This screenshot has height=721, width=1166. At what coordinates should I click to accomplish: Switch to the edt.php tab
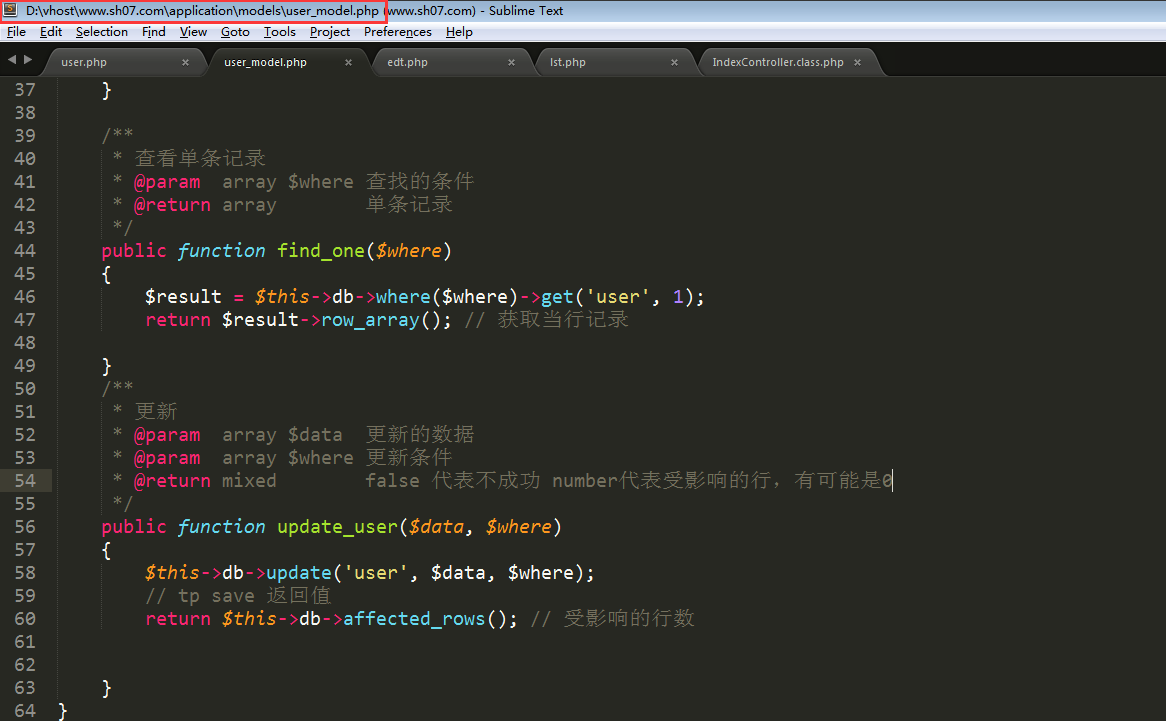pos(407,62)
